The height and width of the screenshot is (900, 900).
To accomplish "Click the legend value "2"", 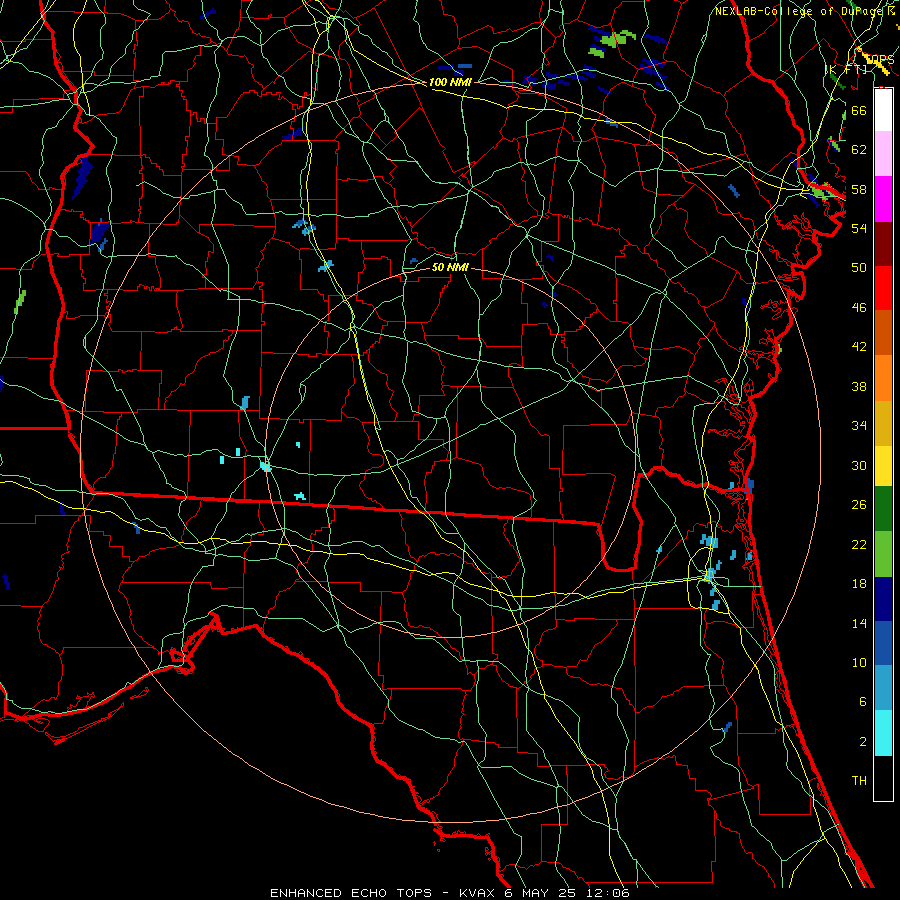I will coord(862,742).
